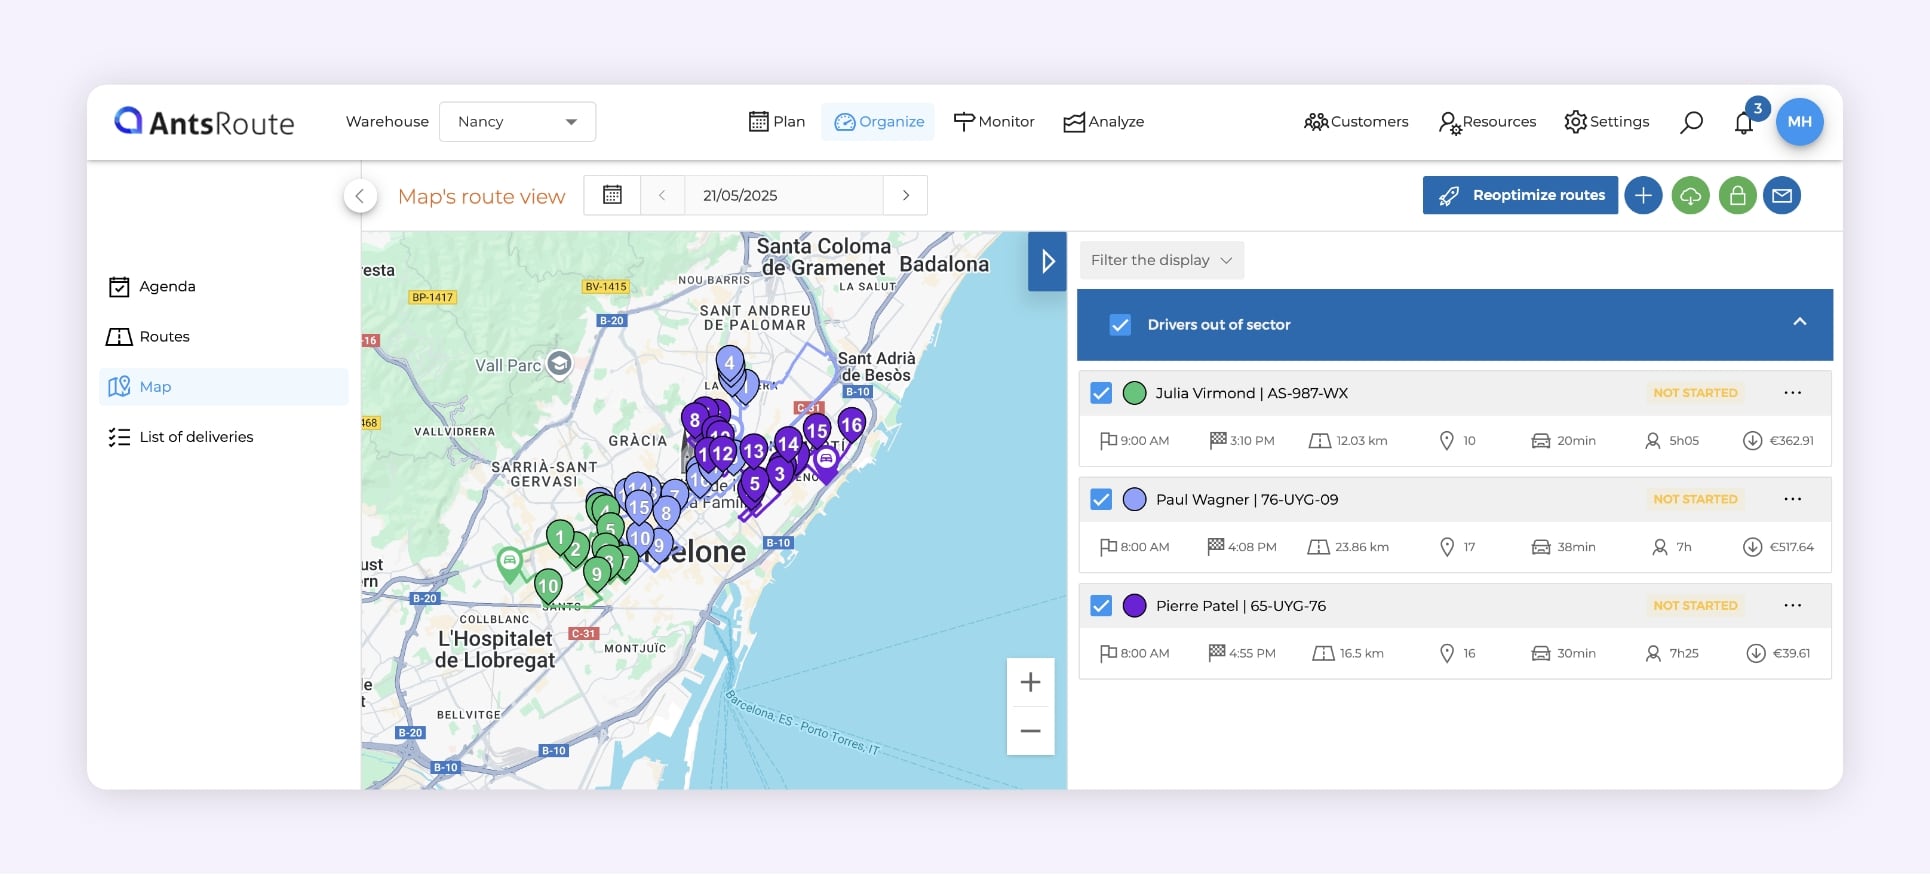This screenshot has width=1930, height=875.
Task: Switch to the Monitor tab
Action: click(x=994, y=122)
